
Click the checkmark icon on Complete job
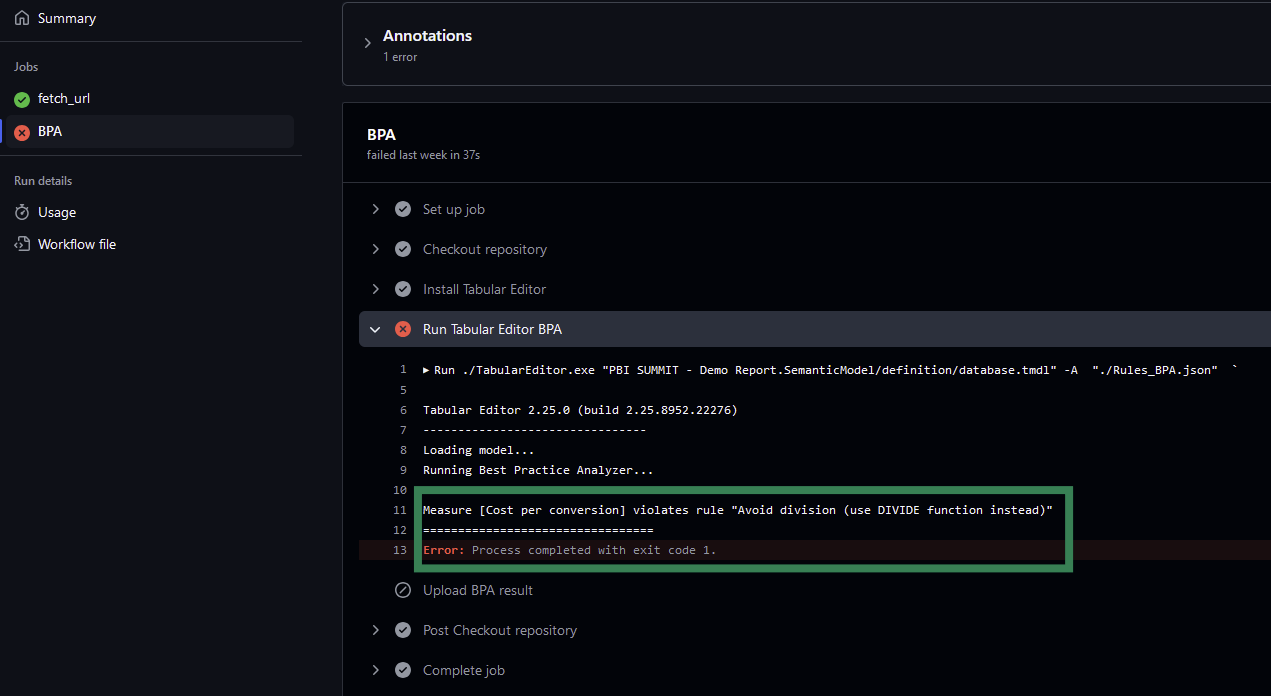[403, 670]
